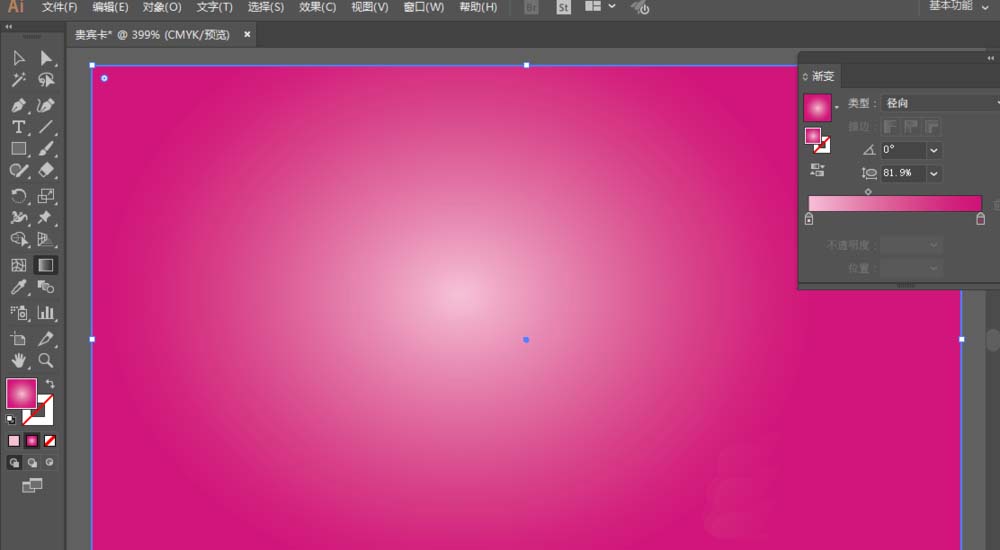The width and height of the screenshot is (1000, 550).
Task: Open the 对象(O) menu
Action: click(x=162, y=7)
